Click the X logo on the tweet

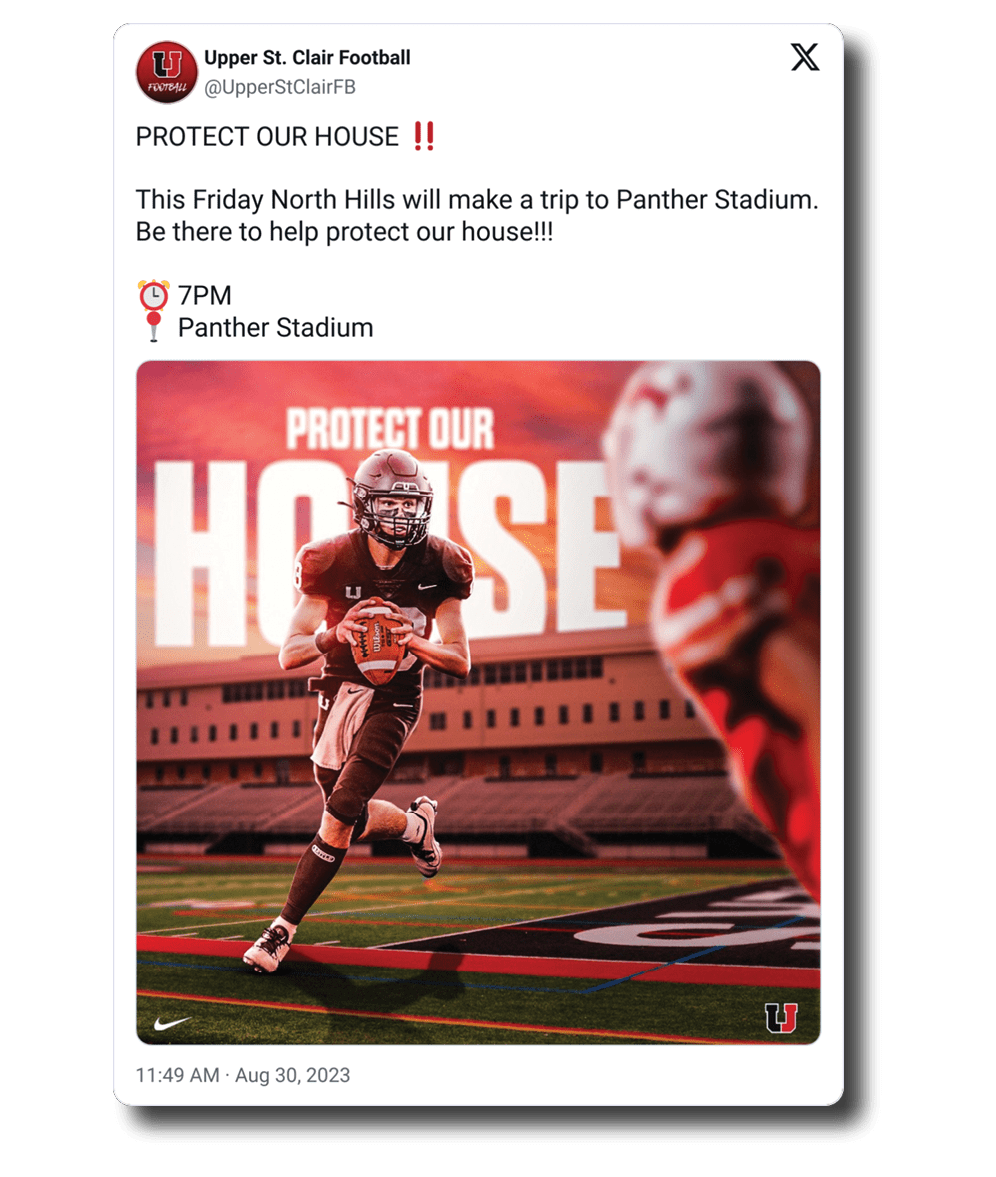(x=805, y=58)
